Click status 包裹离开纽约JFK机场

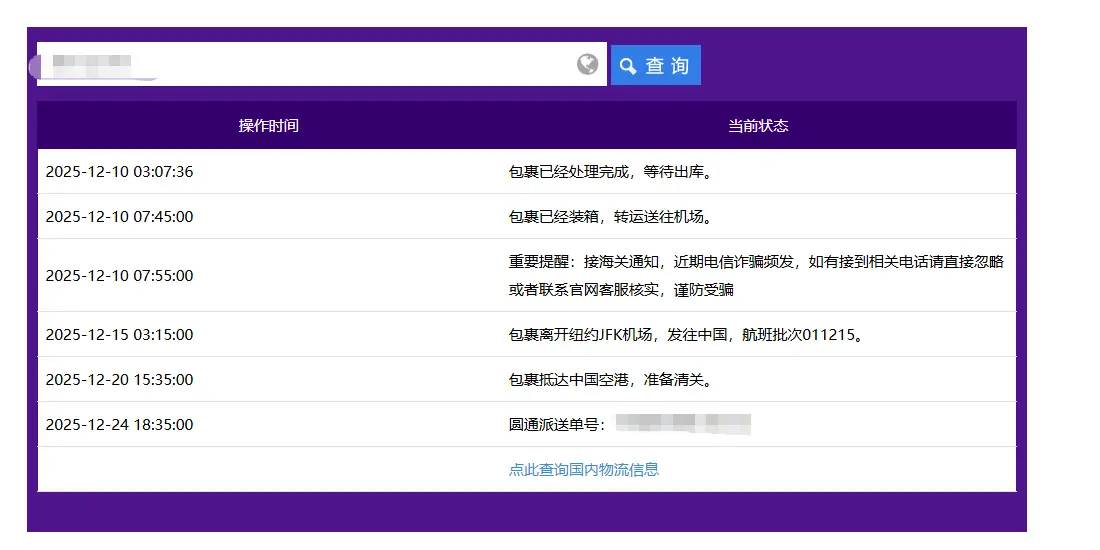pyautogui.click(x=685, y=335)
